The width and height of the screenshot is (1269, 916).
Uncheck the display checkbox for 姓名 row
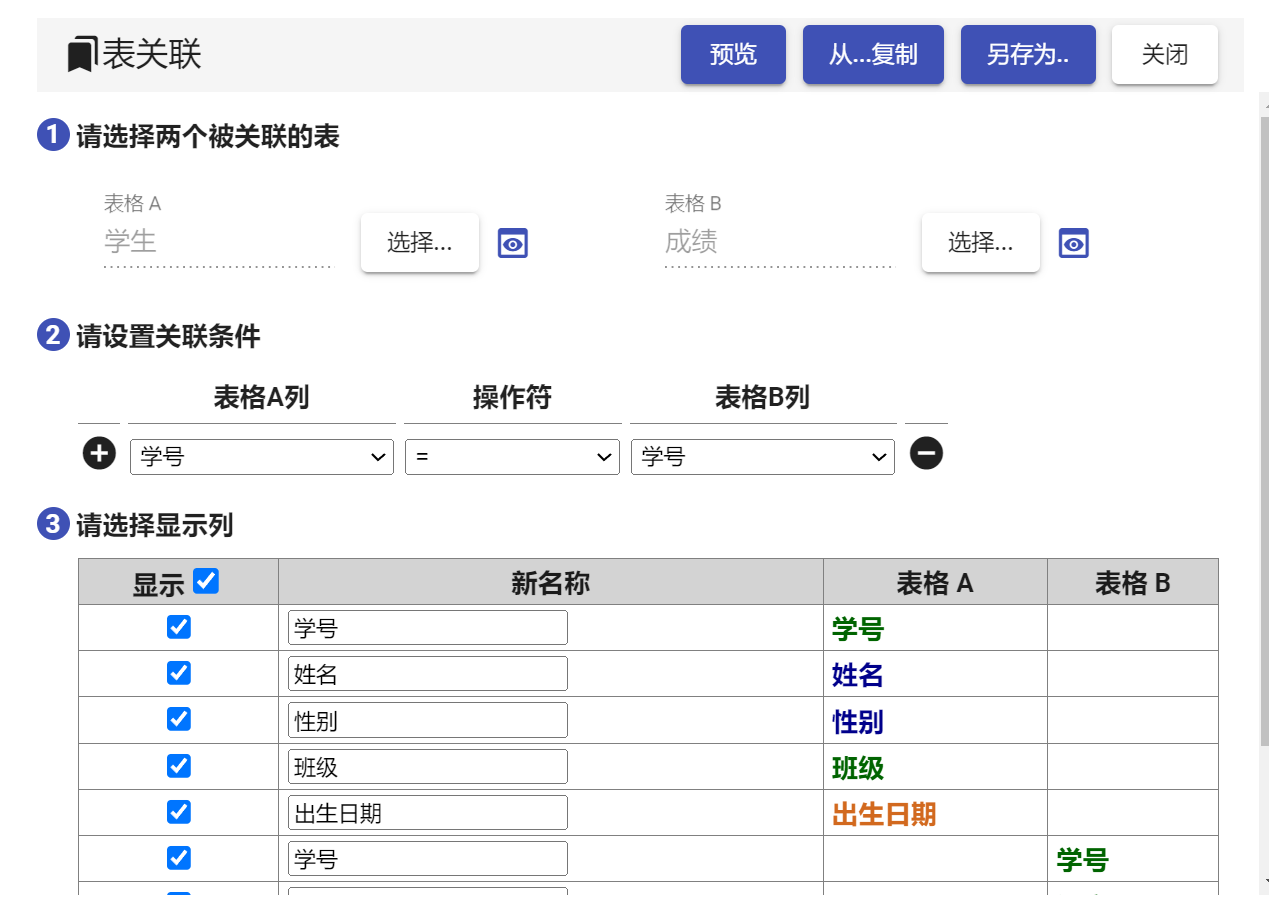(179, 673)
